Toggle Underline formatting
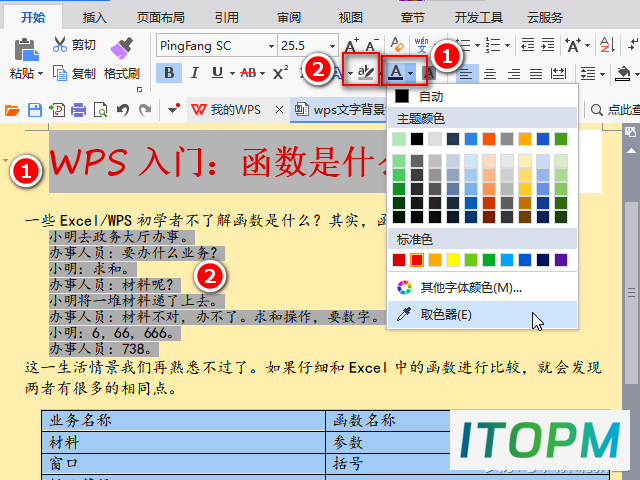The width and height of the screenshot is (640, 480). coord(218,73)
